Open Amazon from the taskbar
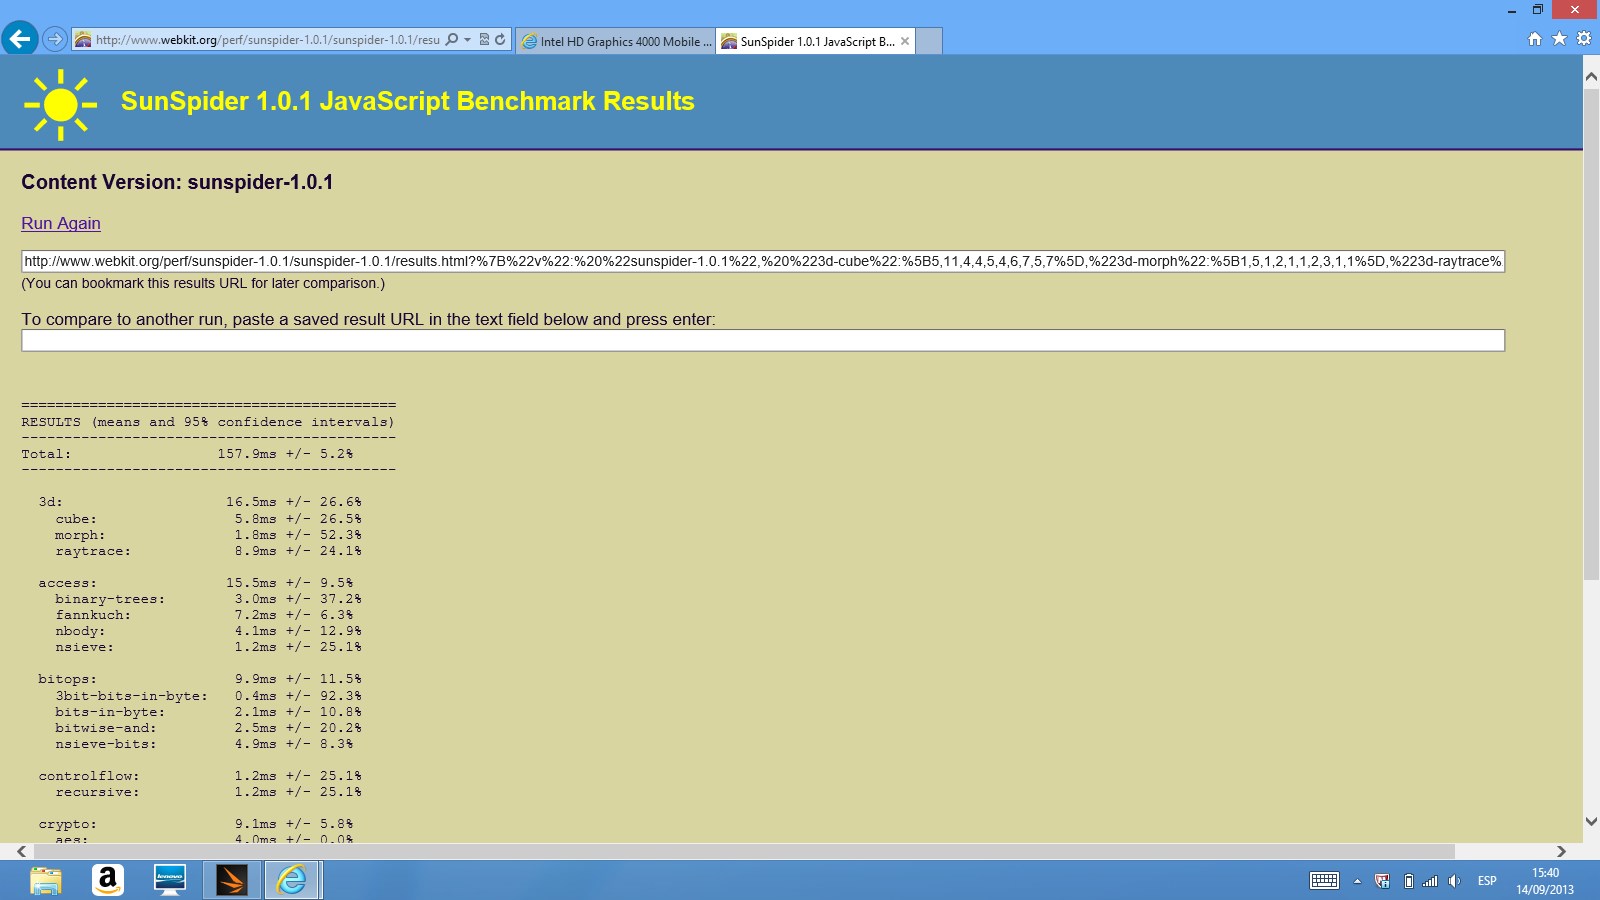This screenshot has width=1600, height=900. pyautogui.click(x=107, y=880)
